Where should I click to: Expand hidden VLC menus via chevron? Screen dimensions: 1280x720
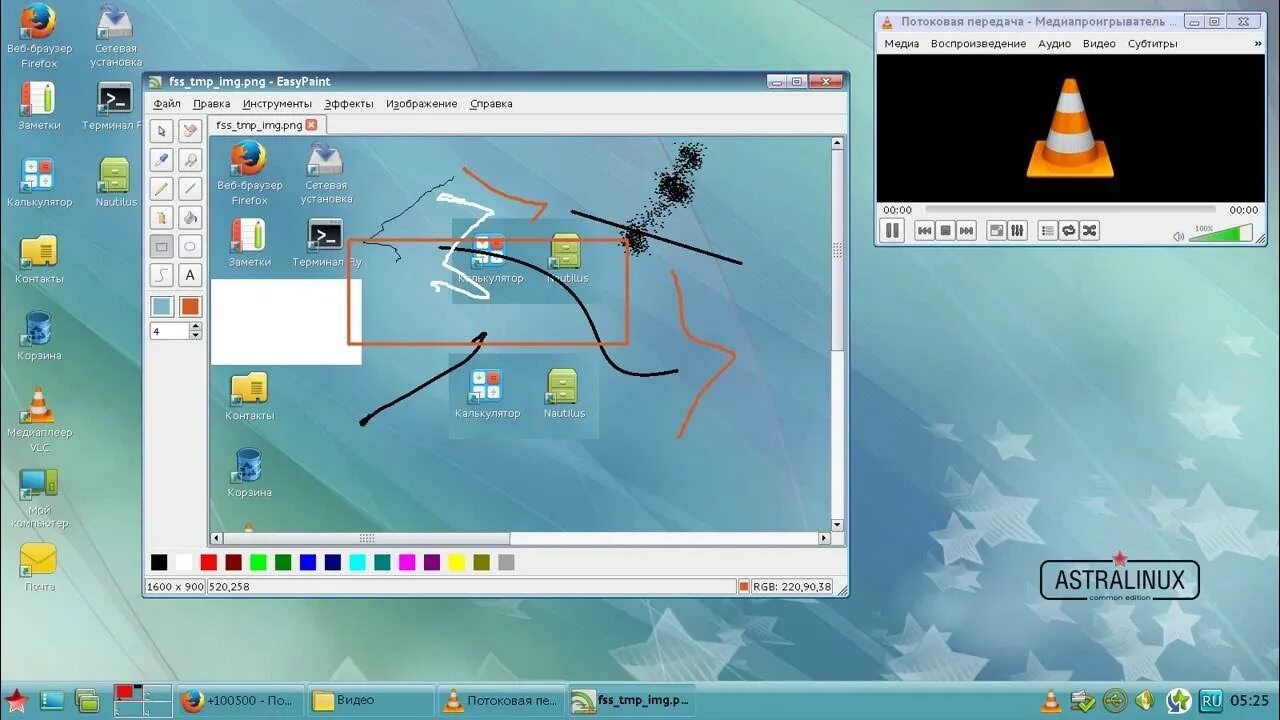[1258, 44]
